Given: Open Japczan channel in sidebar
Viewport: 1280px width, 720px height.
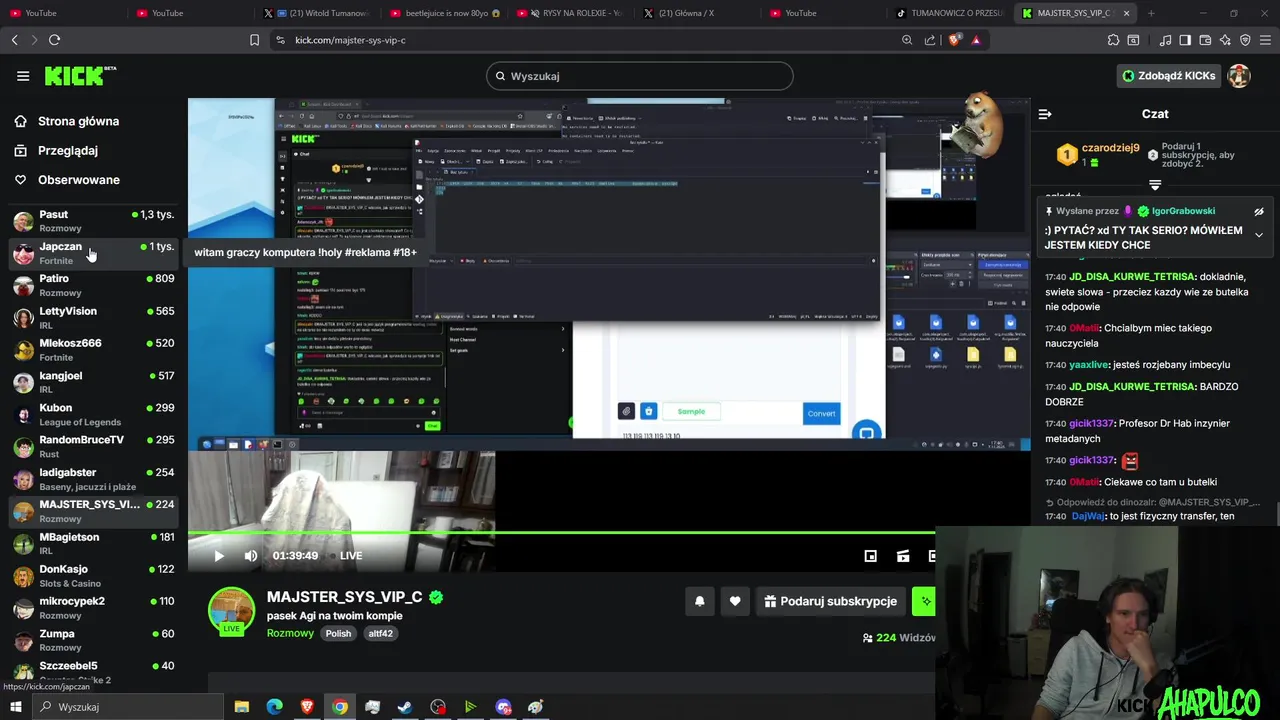Looking at the screenshot, I should [x=94, y=253].
